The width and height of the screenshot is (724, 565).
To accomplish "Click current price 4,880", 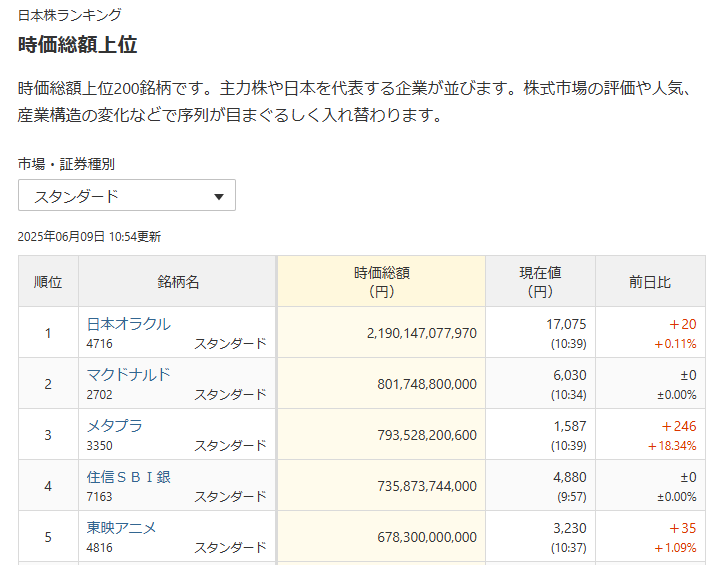I will pos(570,477).
